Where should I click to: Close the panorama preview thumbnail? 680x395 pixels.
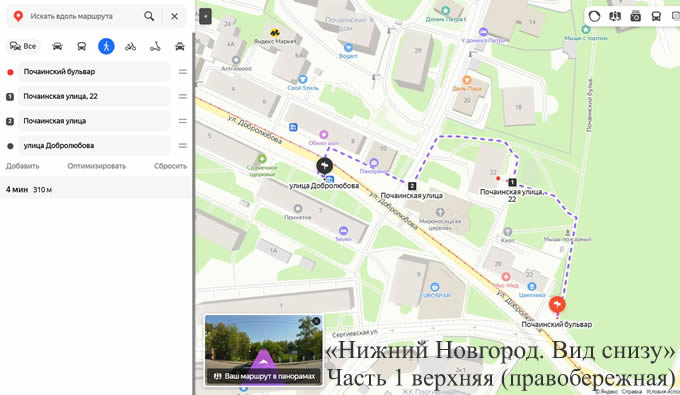tap(316, 321)
